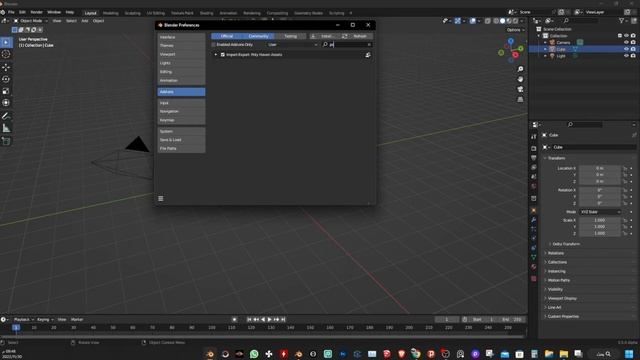Switch perspective/orthographic with the grid icon
The image size is (640, 360).
pos(520,100)
